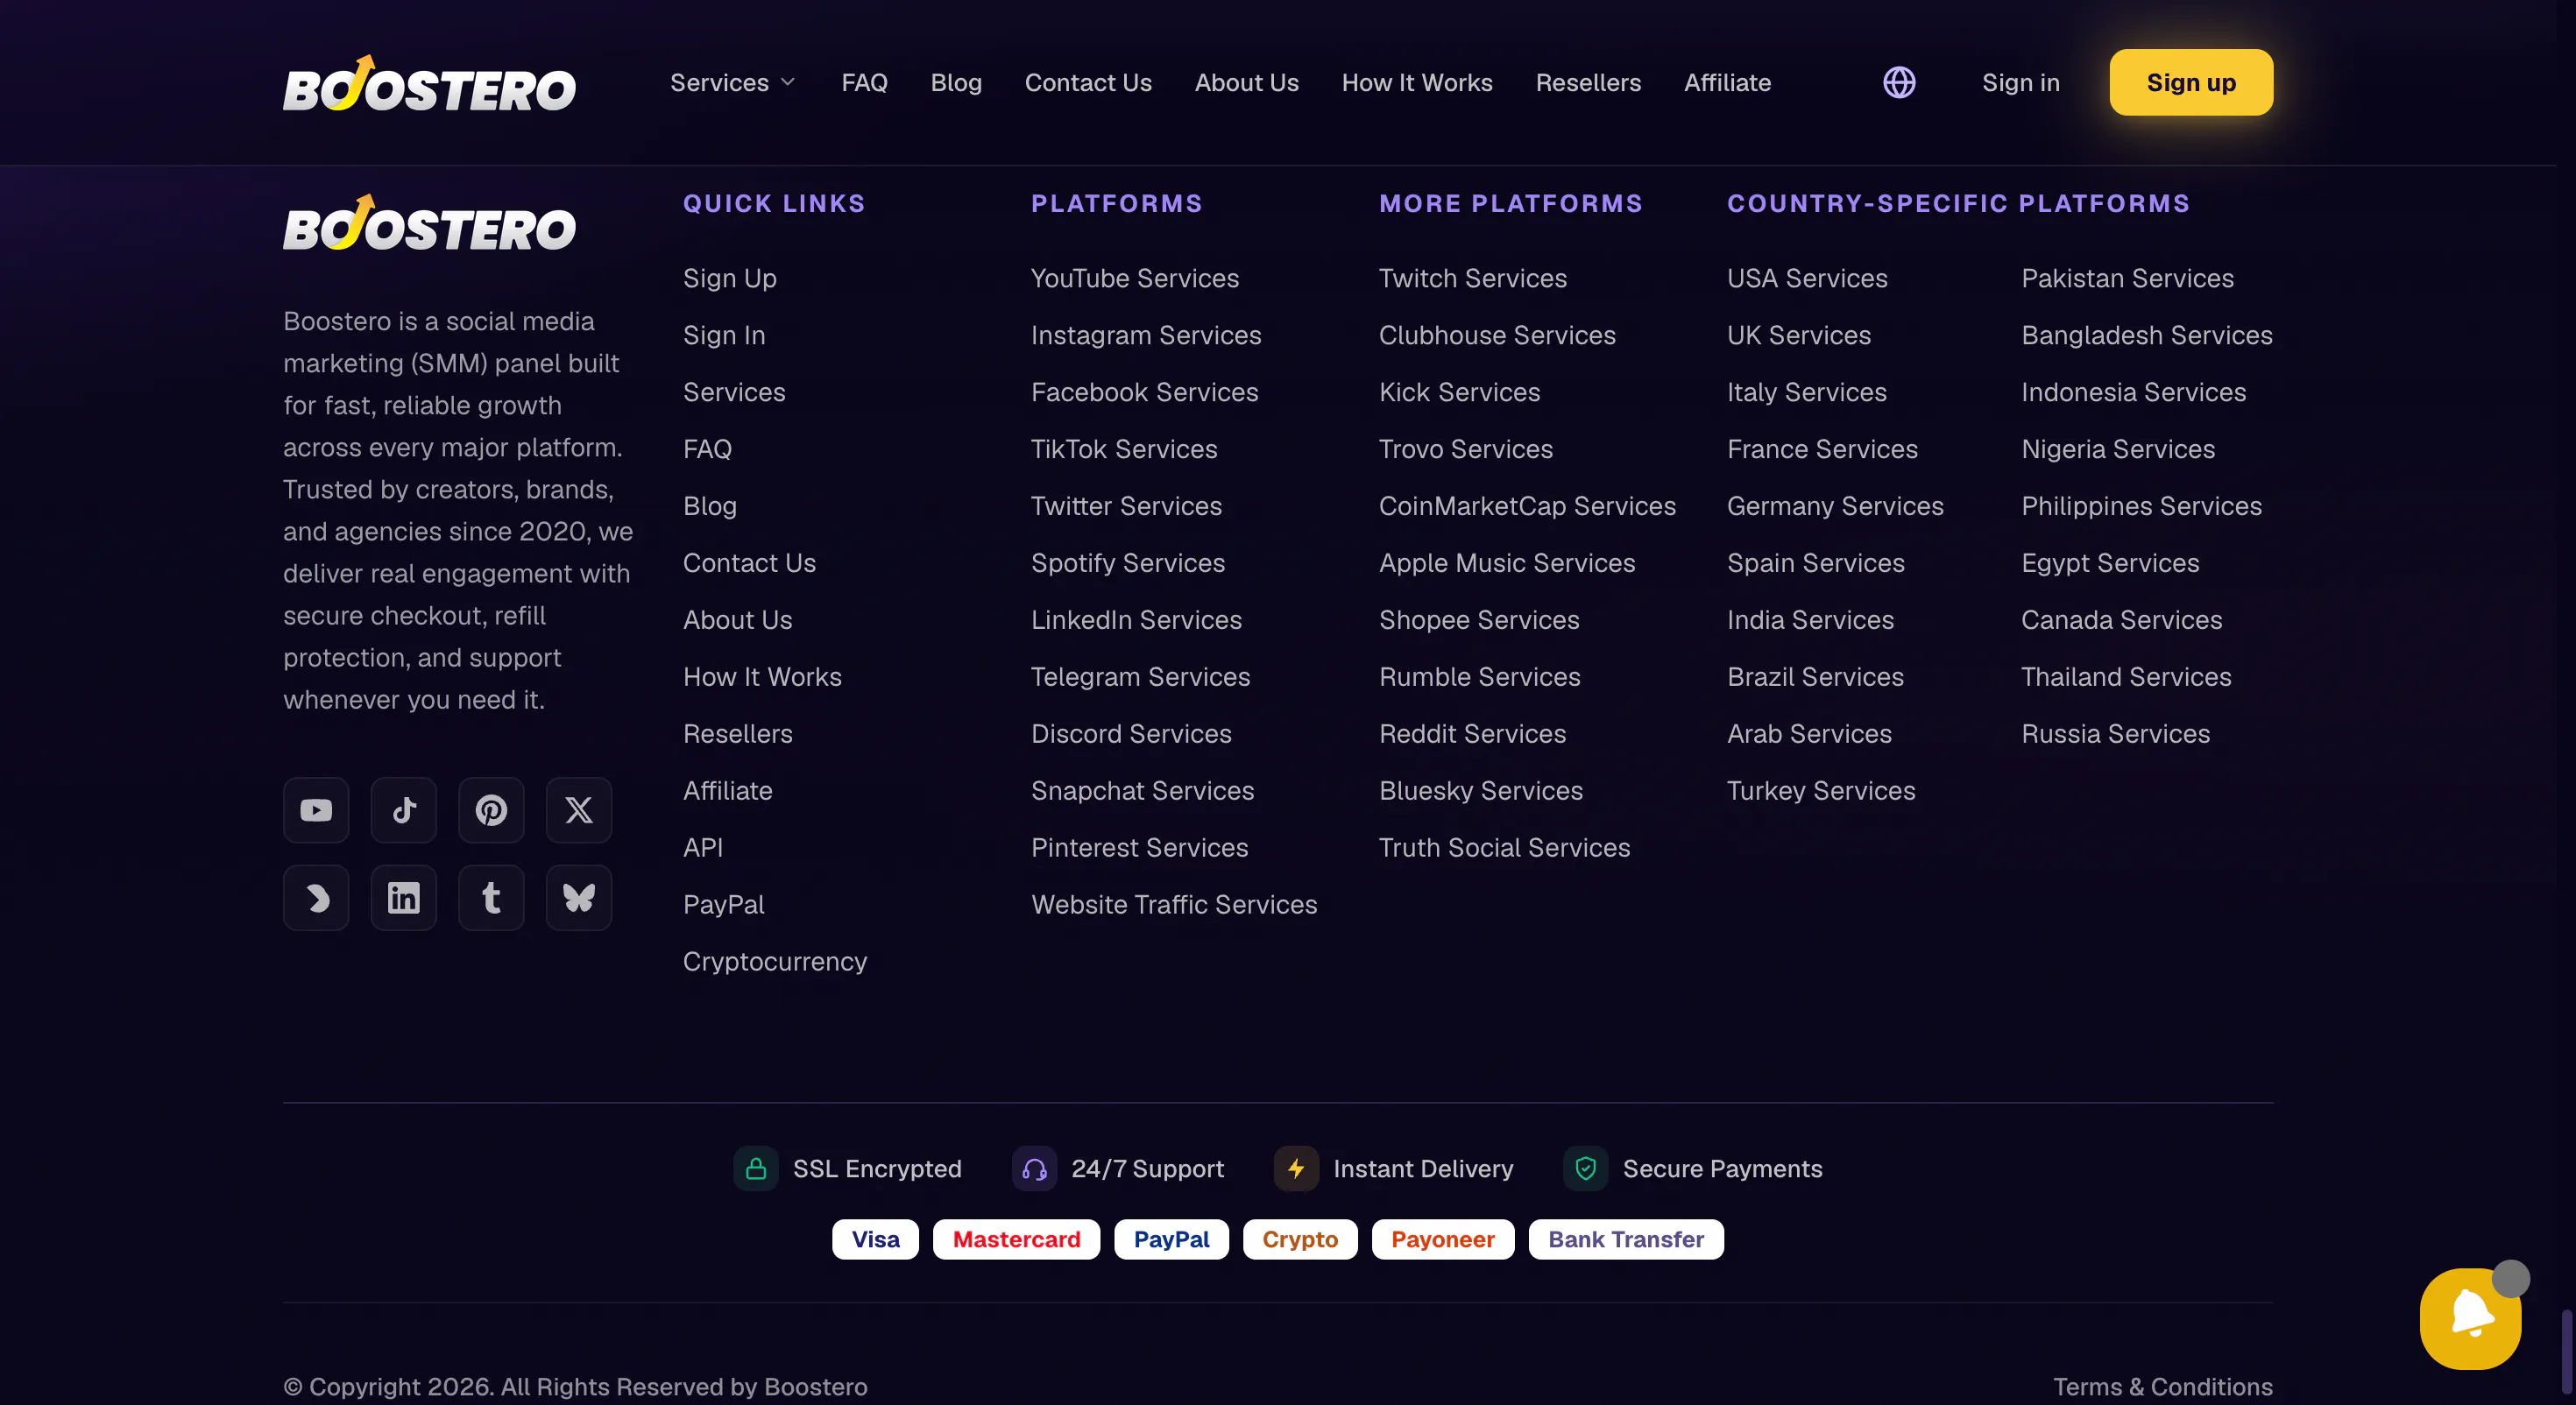The width and height of the screenshot is (2576, 1405).
Task: Open the Cryptocurrency quick link
Action: (775, 961)
